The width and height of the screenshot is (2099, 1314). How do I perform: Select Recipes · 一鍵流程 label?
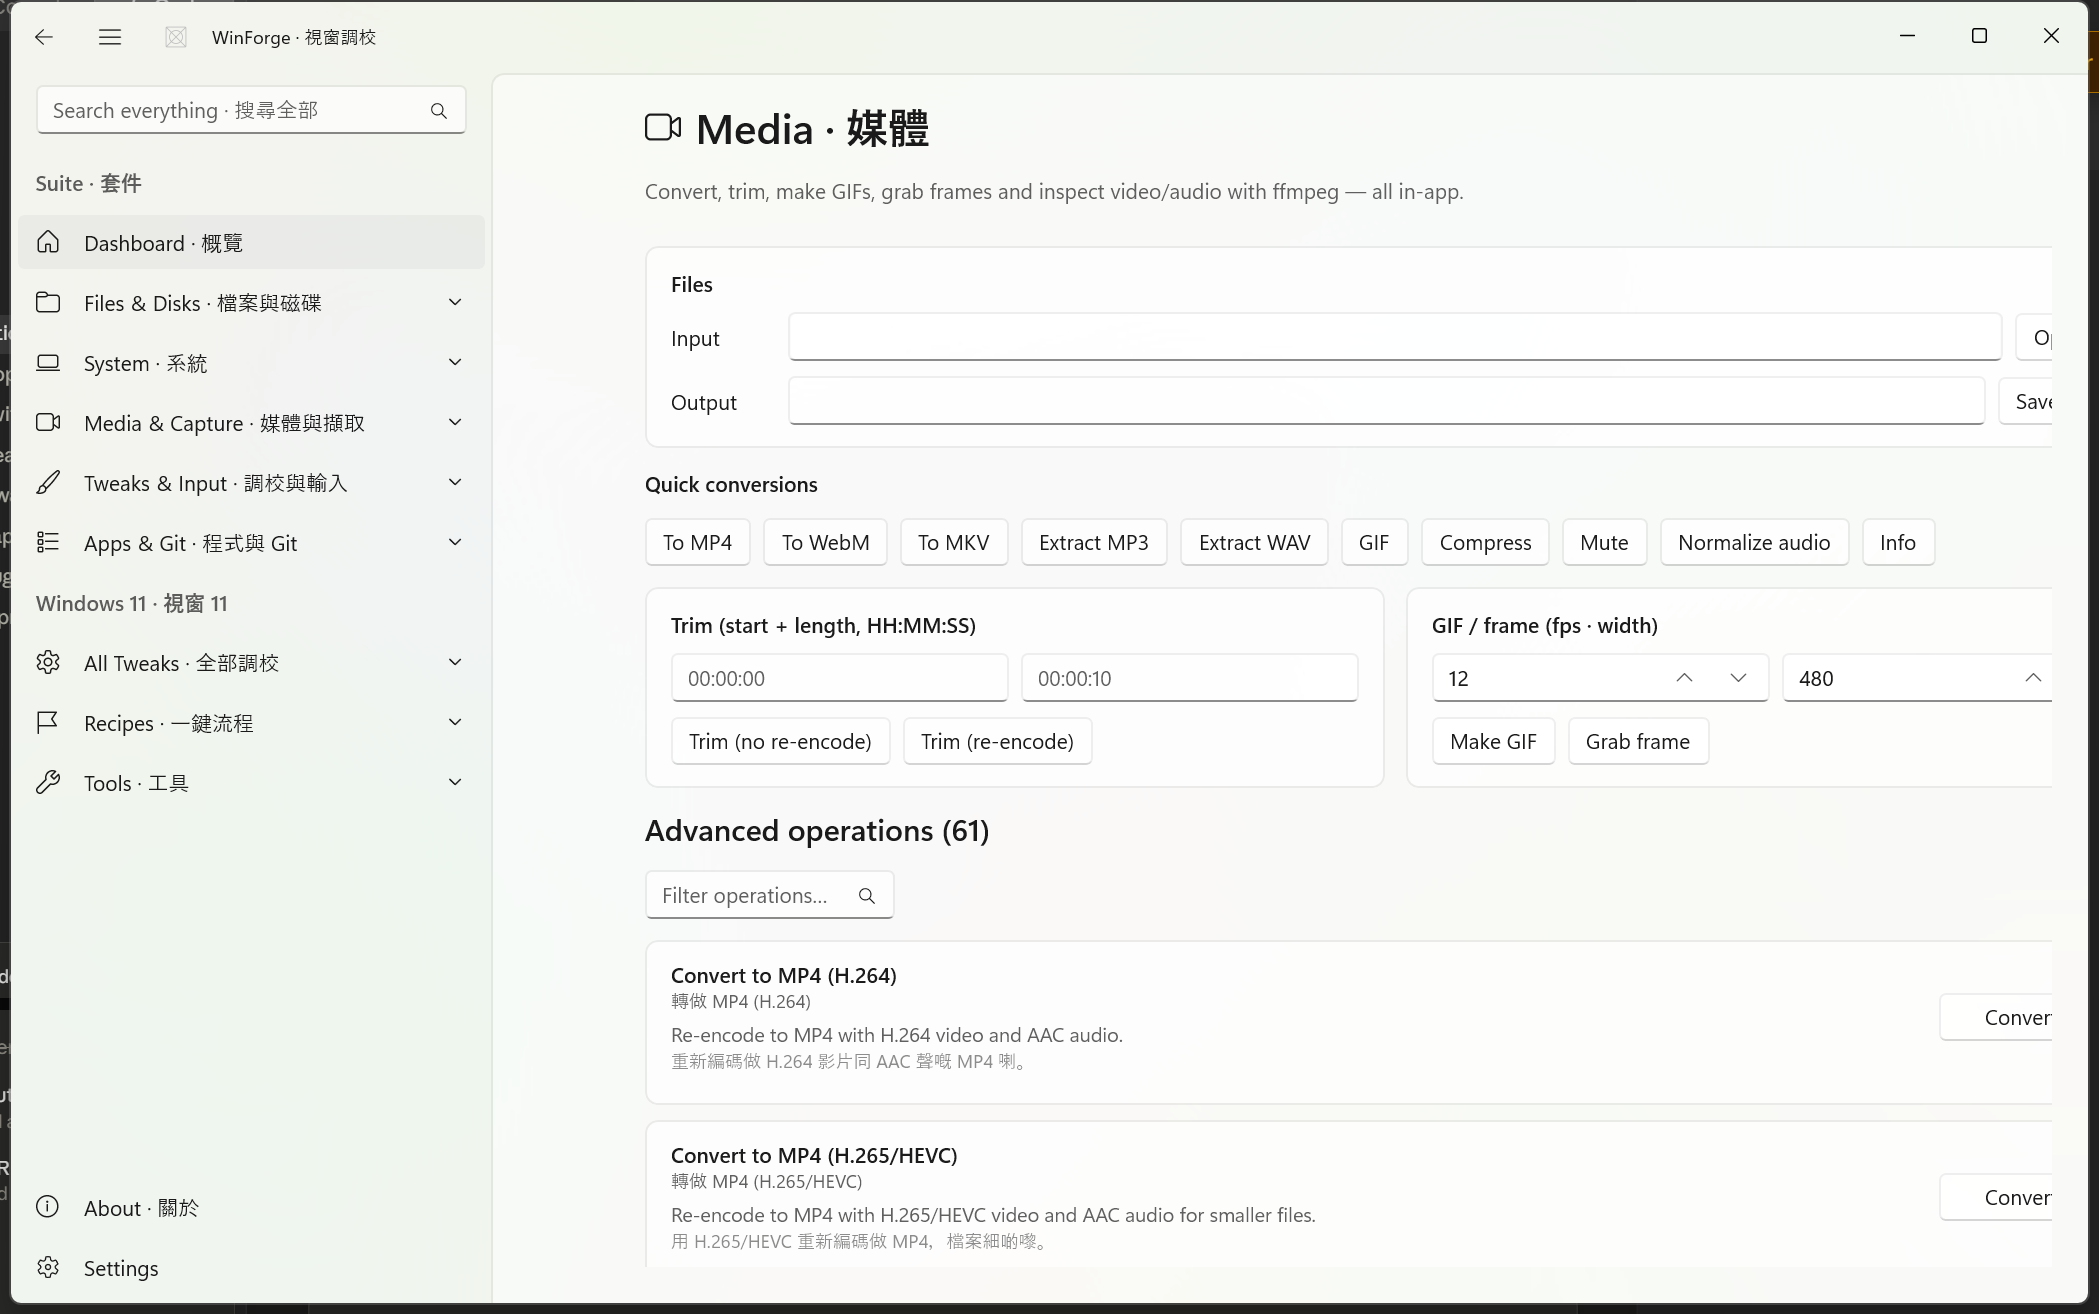(x=168, y=723)
